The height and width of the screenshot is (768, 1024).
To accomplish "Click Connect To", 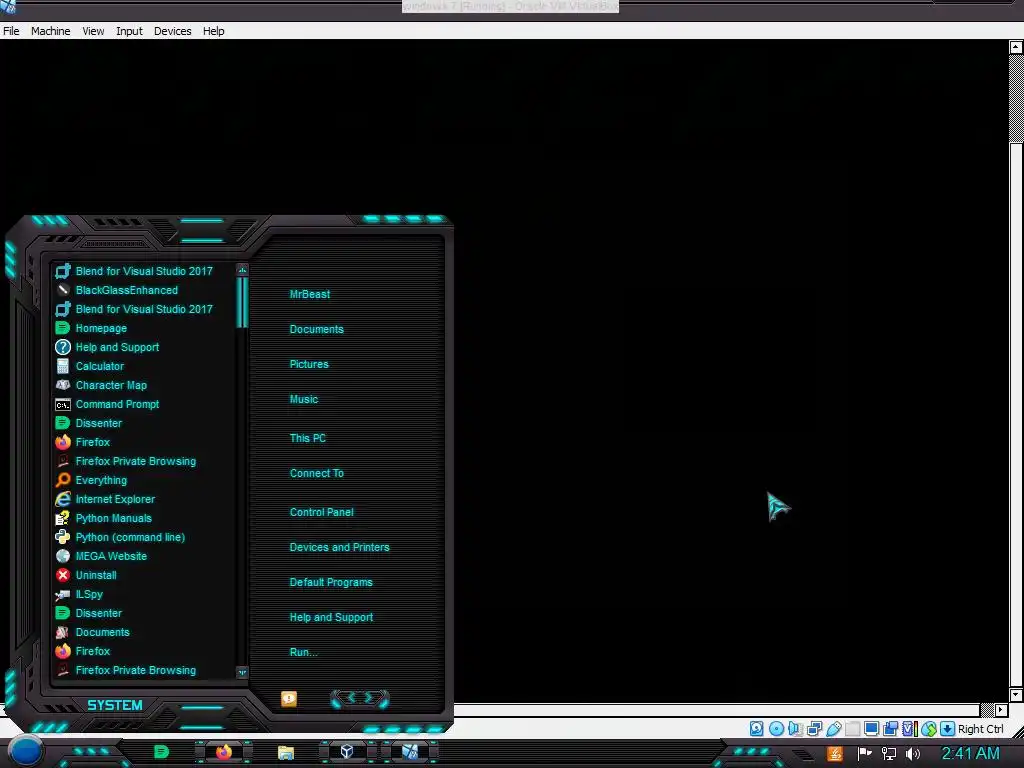I will (x=317, y=473).
